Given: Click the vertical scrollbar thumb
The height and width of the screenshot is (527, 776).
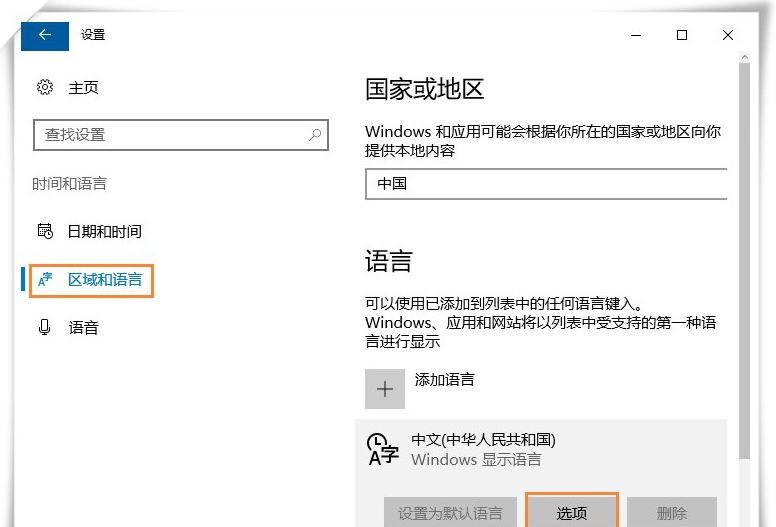Looking at the screenshot, I should click(744, 261).
